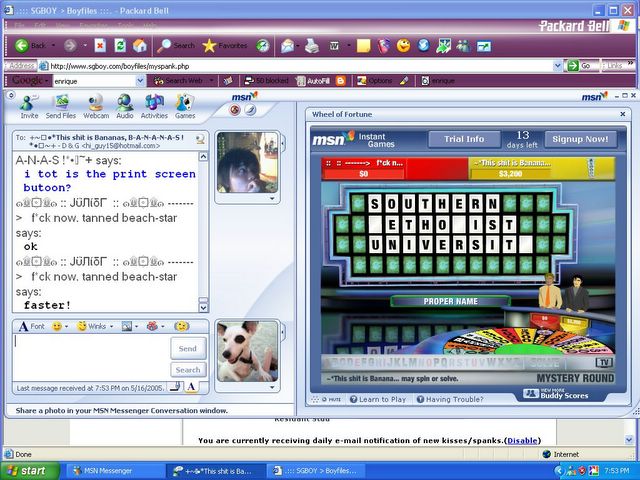This screenshot has width=640, height=480.
Task: Click the Go button beside address bar
Action: [x=580, y=65]
